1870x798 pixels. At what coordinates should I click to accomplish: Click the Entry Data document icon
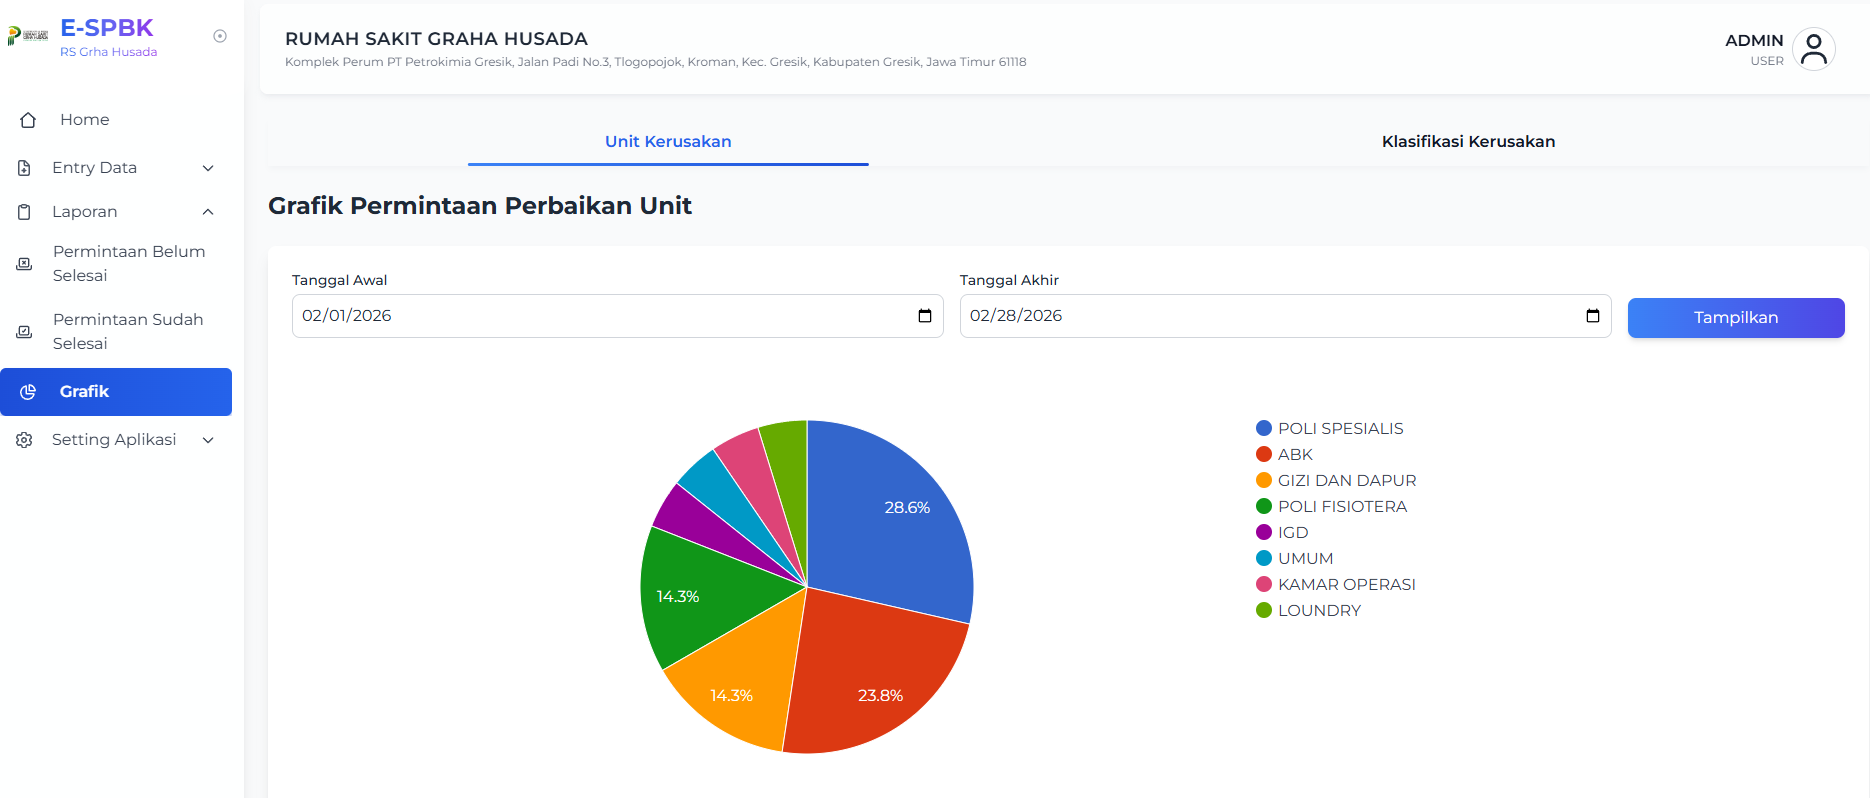point(24,168)
